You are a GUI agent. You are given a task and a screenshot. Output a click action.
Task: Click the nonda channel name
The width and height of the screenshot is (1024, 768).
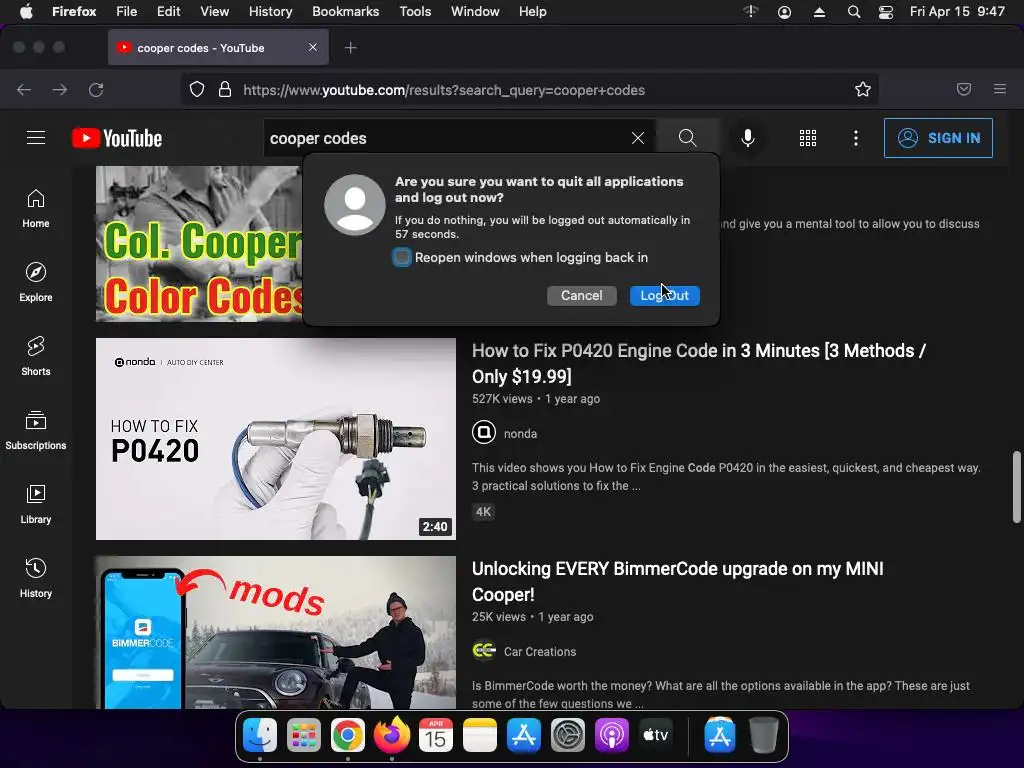(x=520, y=434)
